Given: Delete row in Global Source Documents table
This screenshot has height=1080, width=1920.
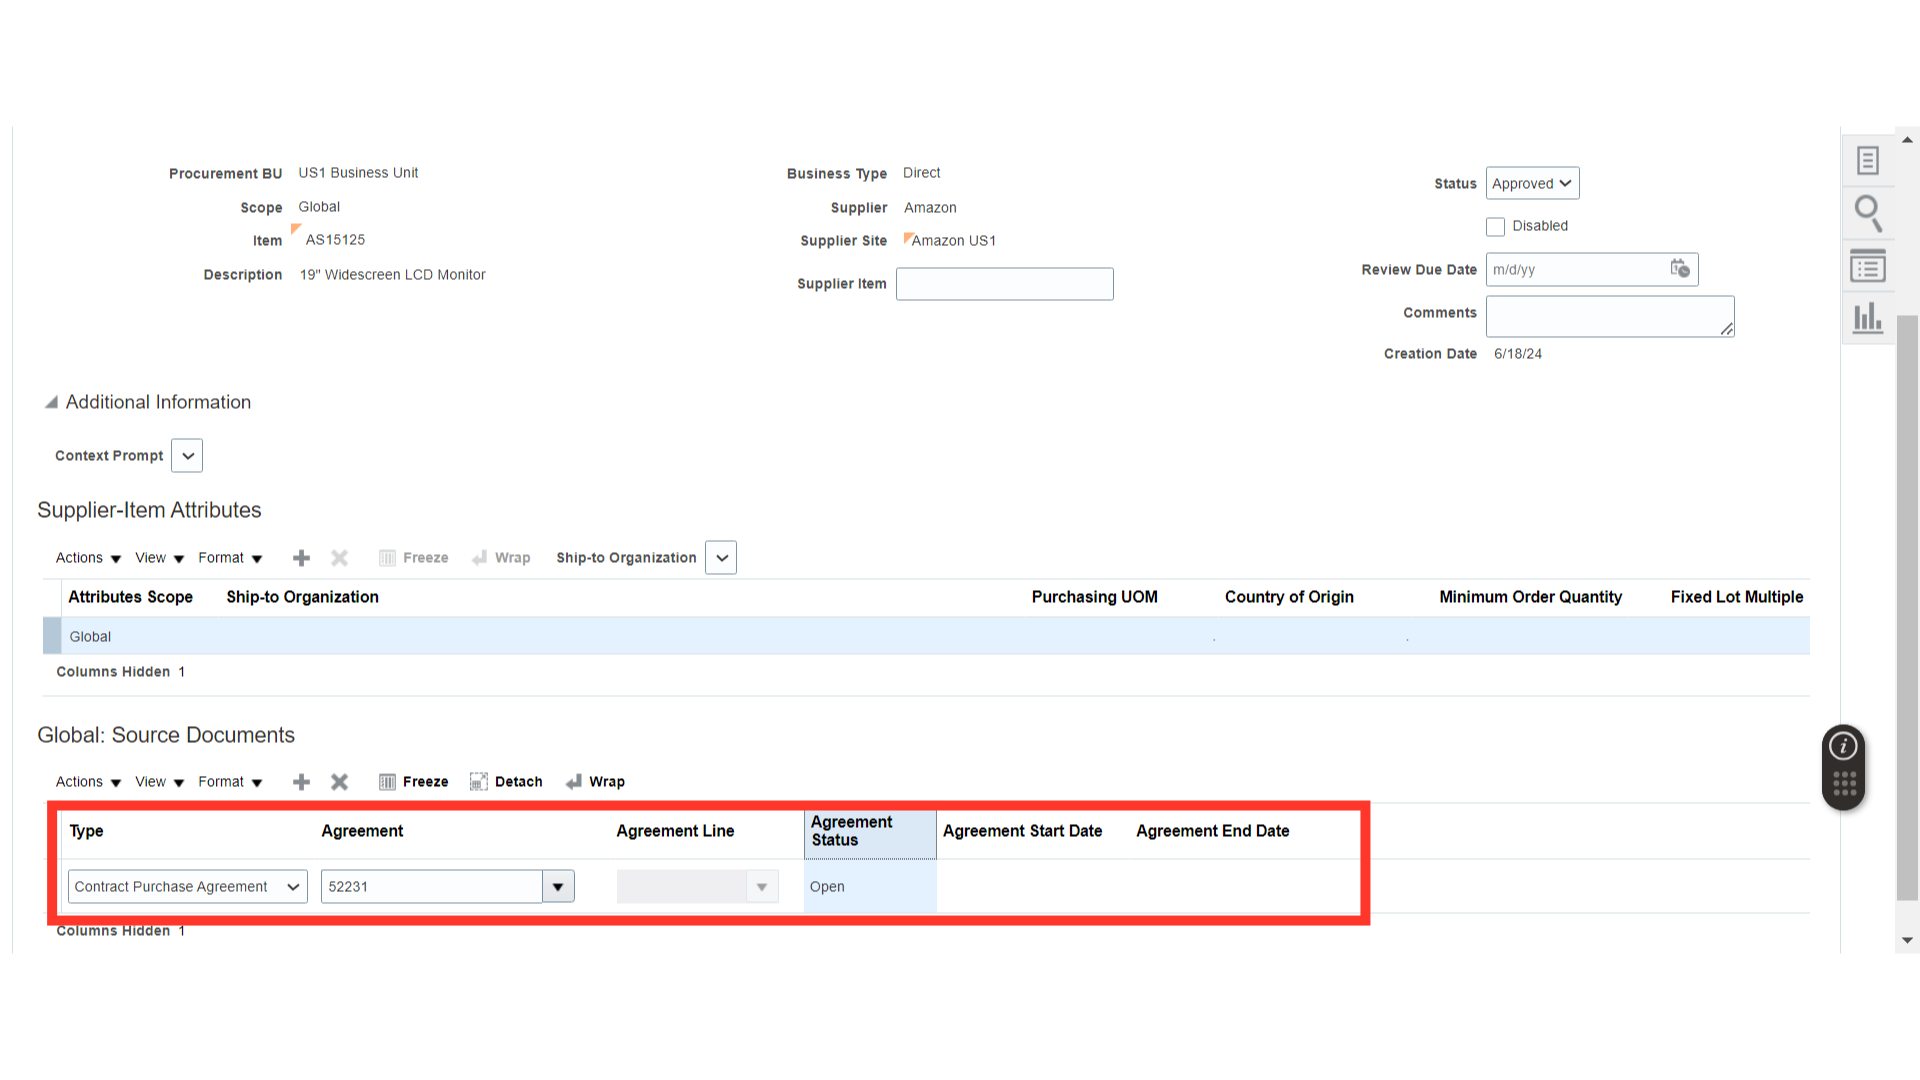Looking at the screenshot, I should (340, 782).
